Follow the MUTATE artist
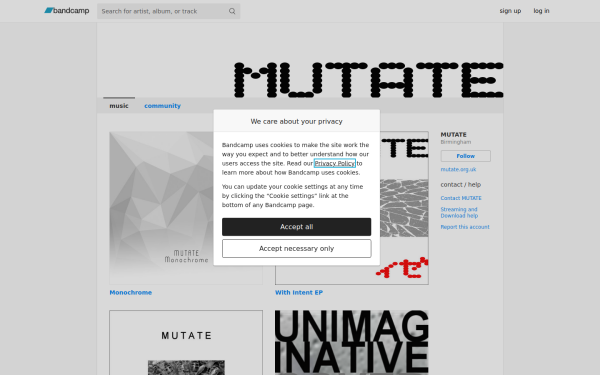Screen dimensions: 600x375 coord(465,156)
